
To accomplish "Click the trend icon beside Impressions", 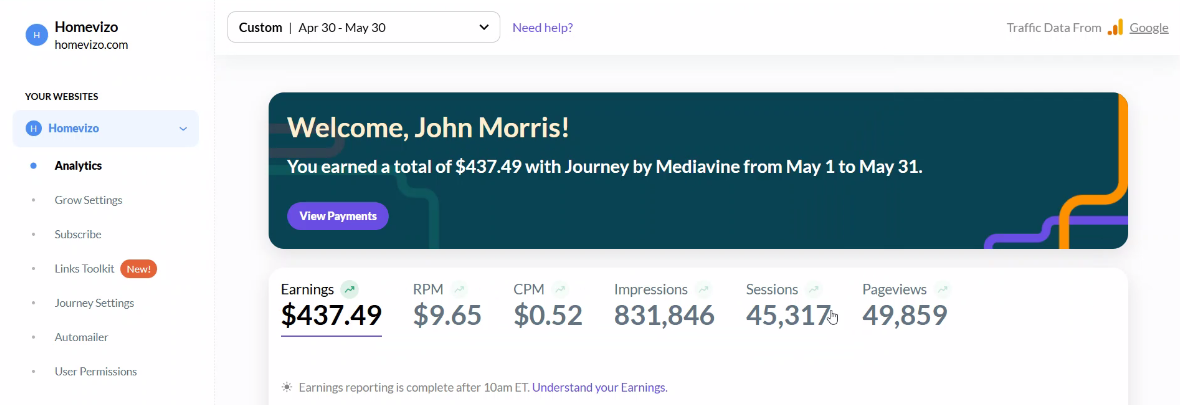I will [x=704, y=289].
